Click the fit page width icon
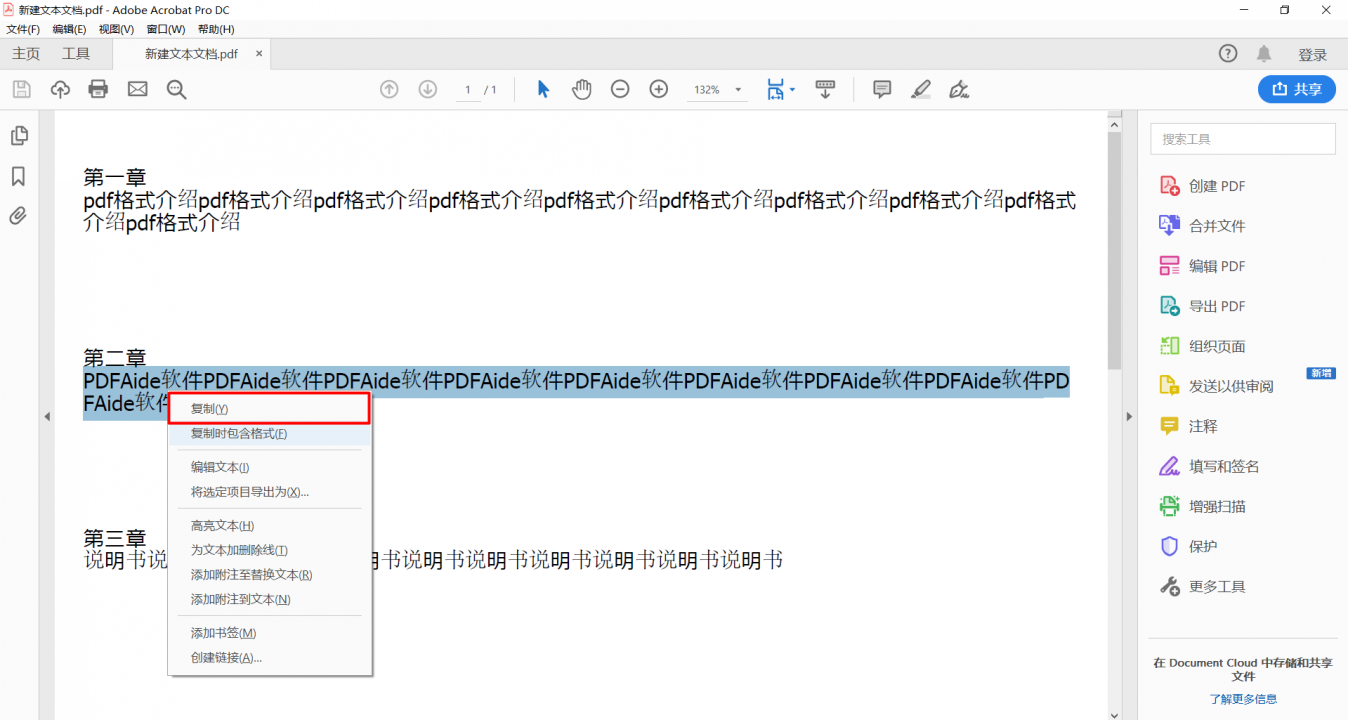 pos(775,89)
